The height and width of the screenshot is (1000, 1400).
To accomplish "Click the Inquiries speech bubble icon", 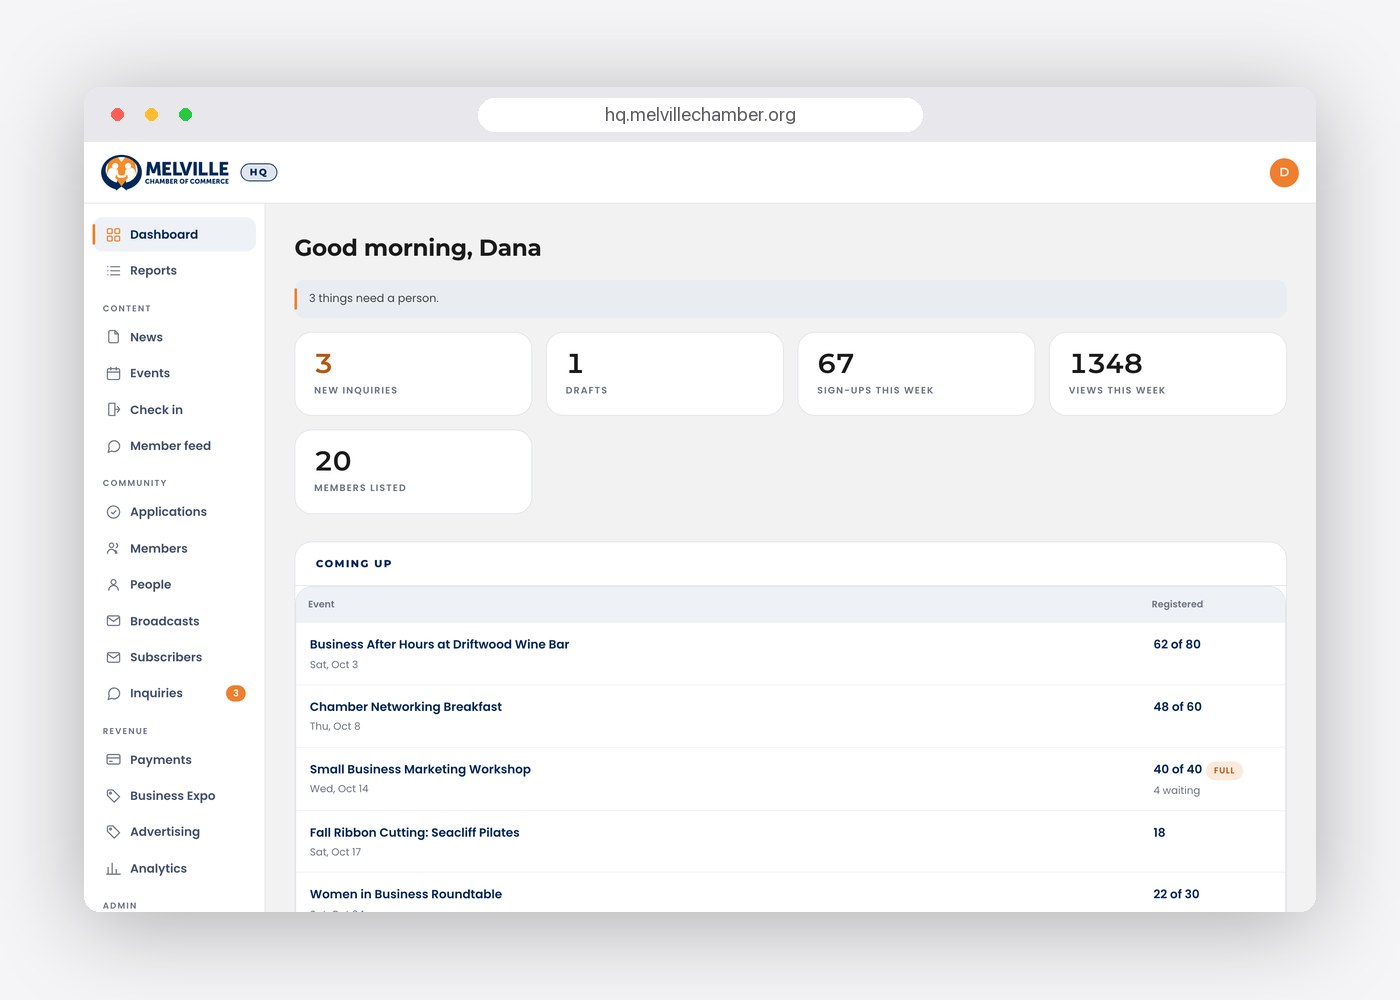I will click(113, 694).
